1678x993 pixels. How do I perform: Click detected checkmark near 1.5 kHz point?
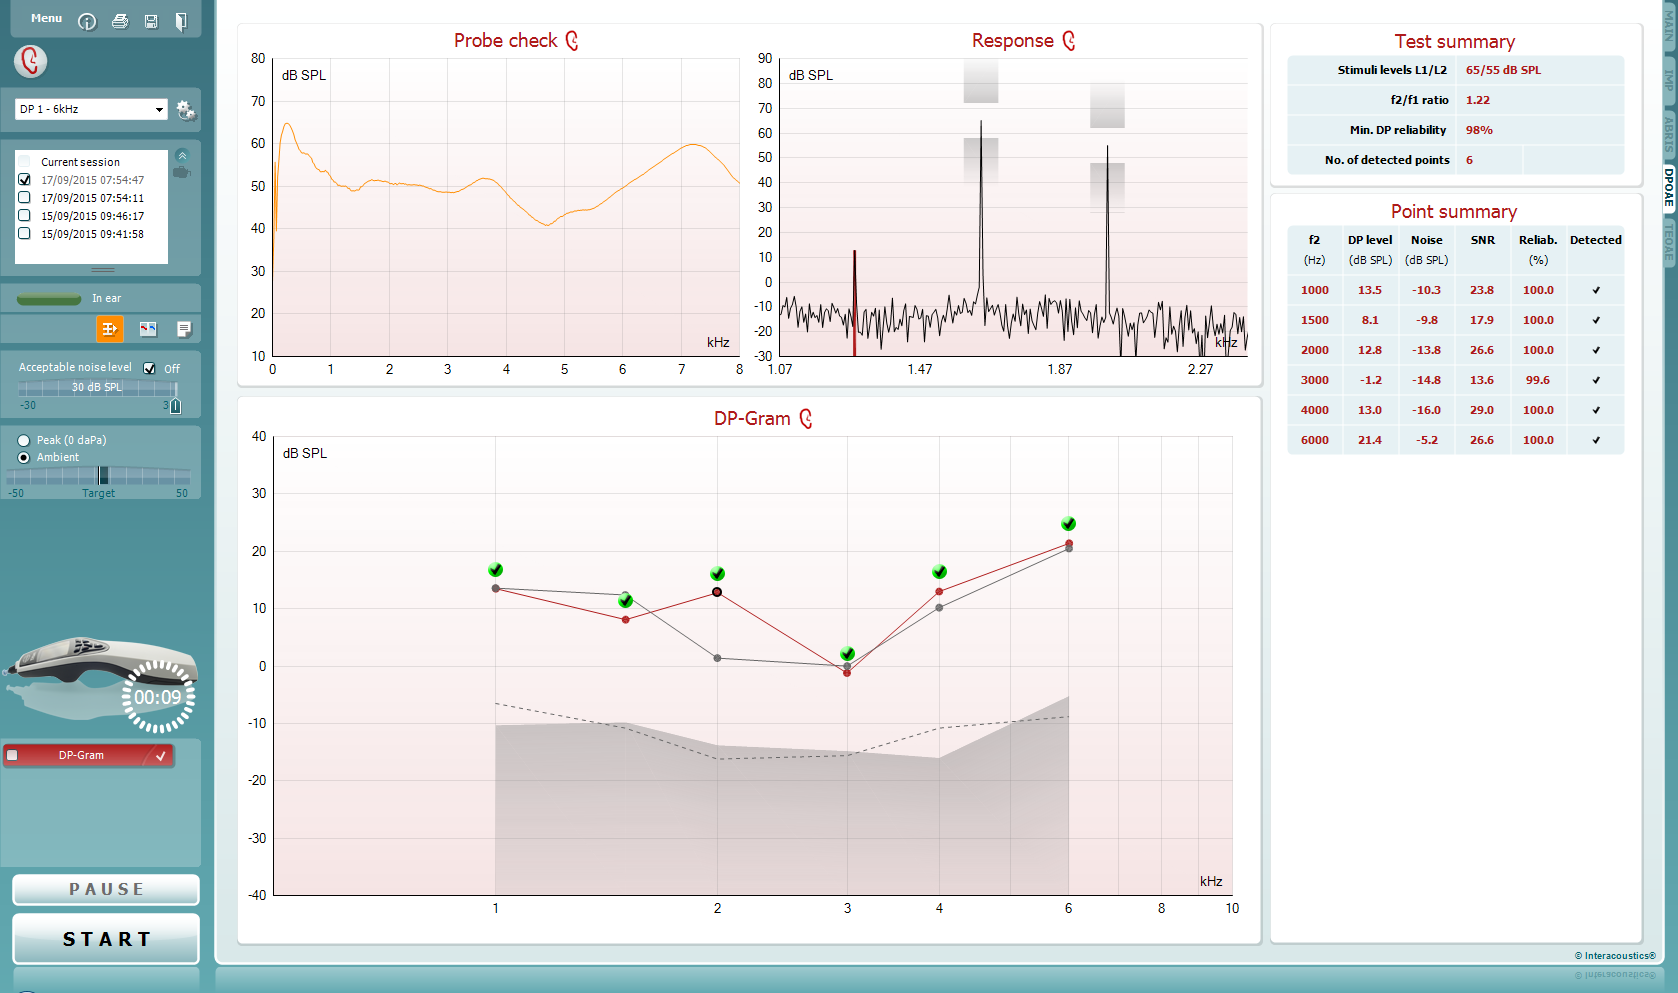[x=625, y=600]
